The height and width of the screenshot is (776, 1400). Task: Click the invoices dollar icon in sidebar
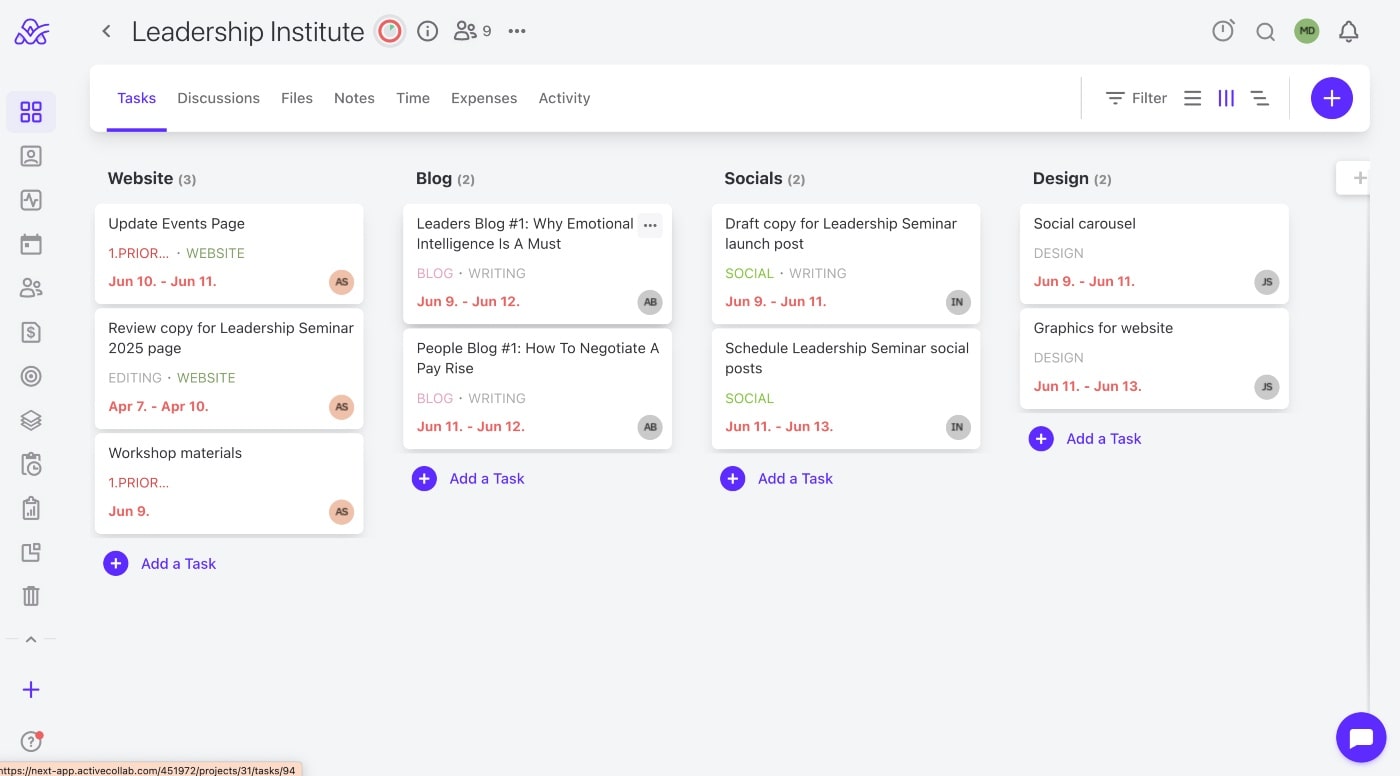[31, 332]
